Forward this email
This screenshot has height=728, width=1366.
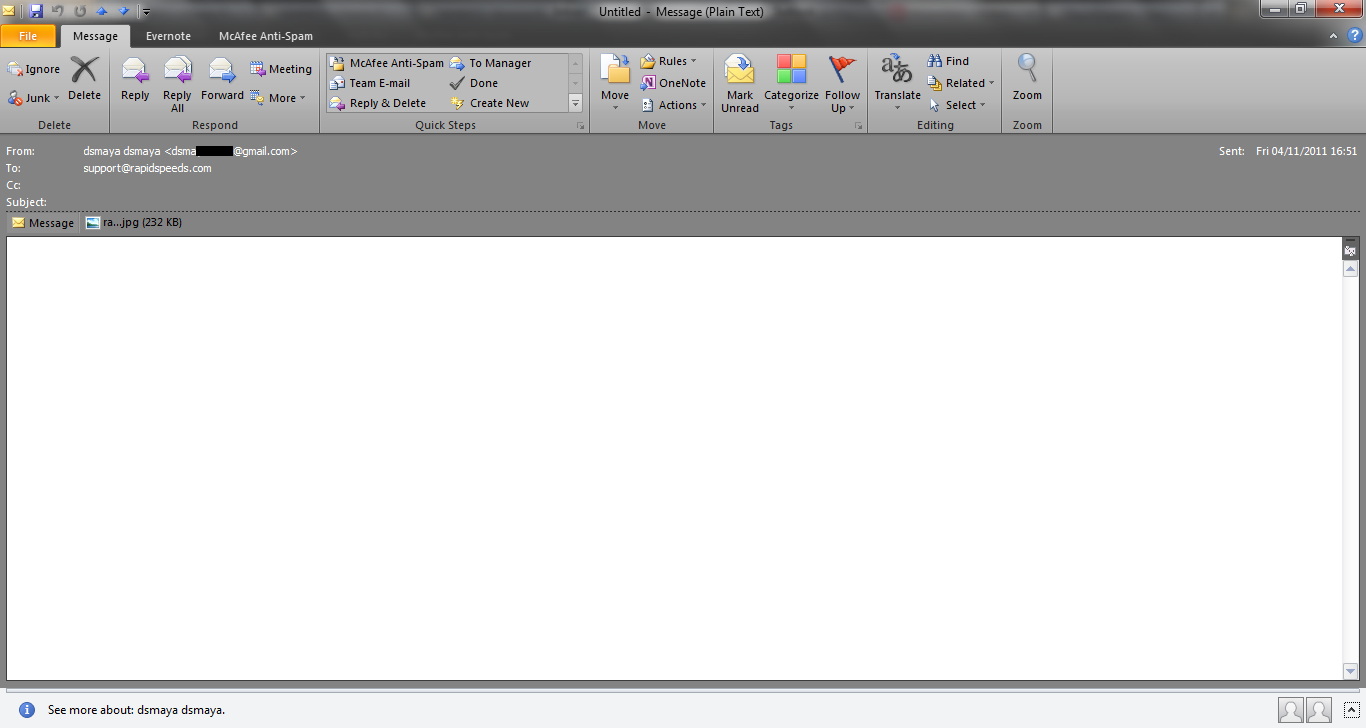(x=222, y=79)
